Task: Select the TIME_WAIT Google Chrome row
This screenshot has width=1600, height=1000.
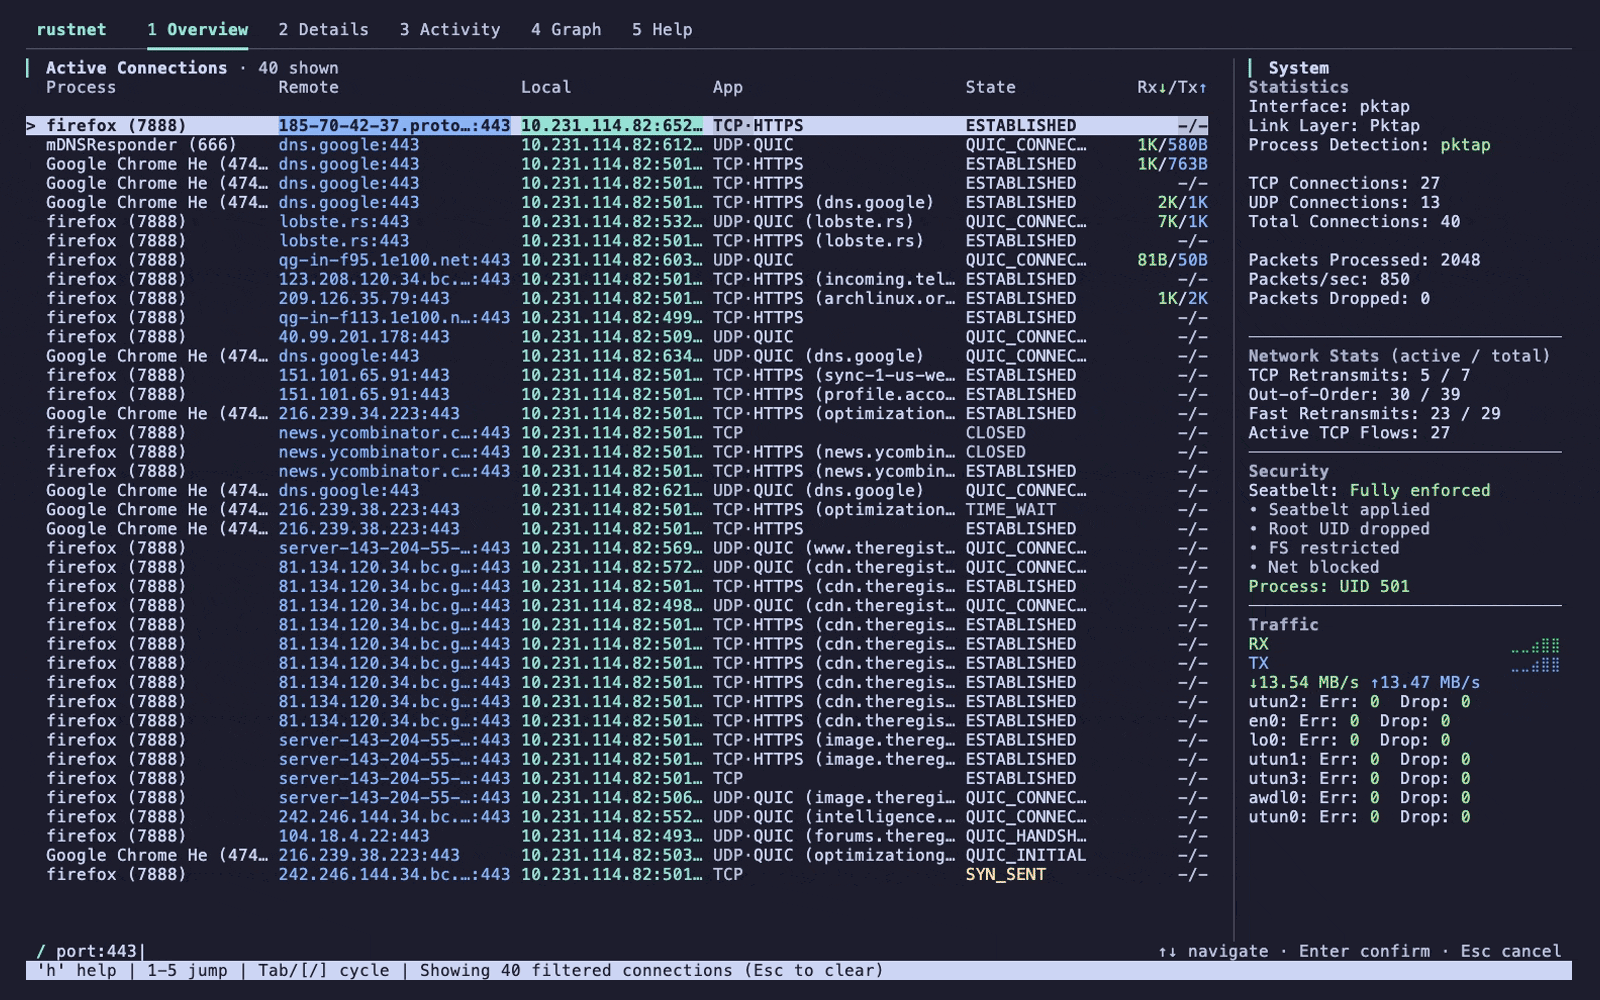Action: tap(617, 510)
